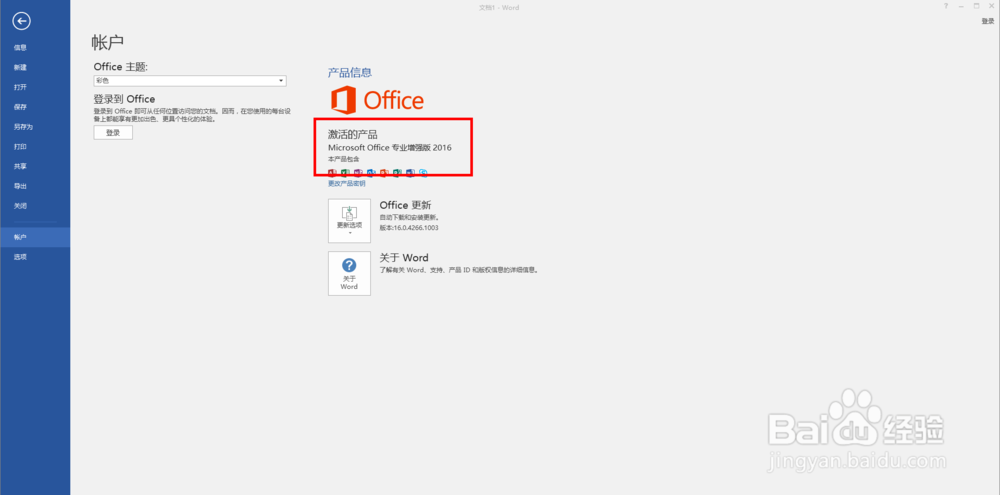This screenshot has height=495, width=1000.
Task: Click the 帐户 page title
Action: (x=107, y=42)
